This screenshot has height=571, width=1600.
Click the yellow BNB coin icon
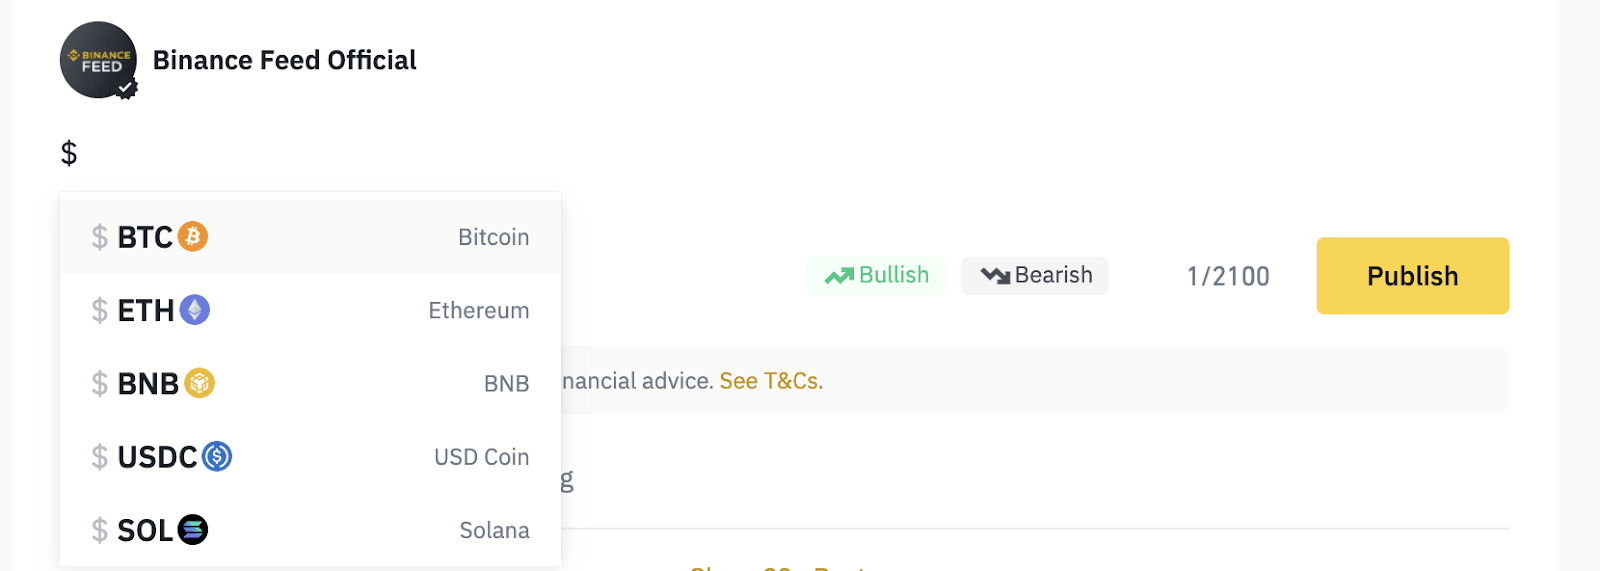point(200,383)
